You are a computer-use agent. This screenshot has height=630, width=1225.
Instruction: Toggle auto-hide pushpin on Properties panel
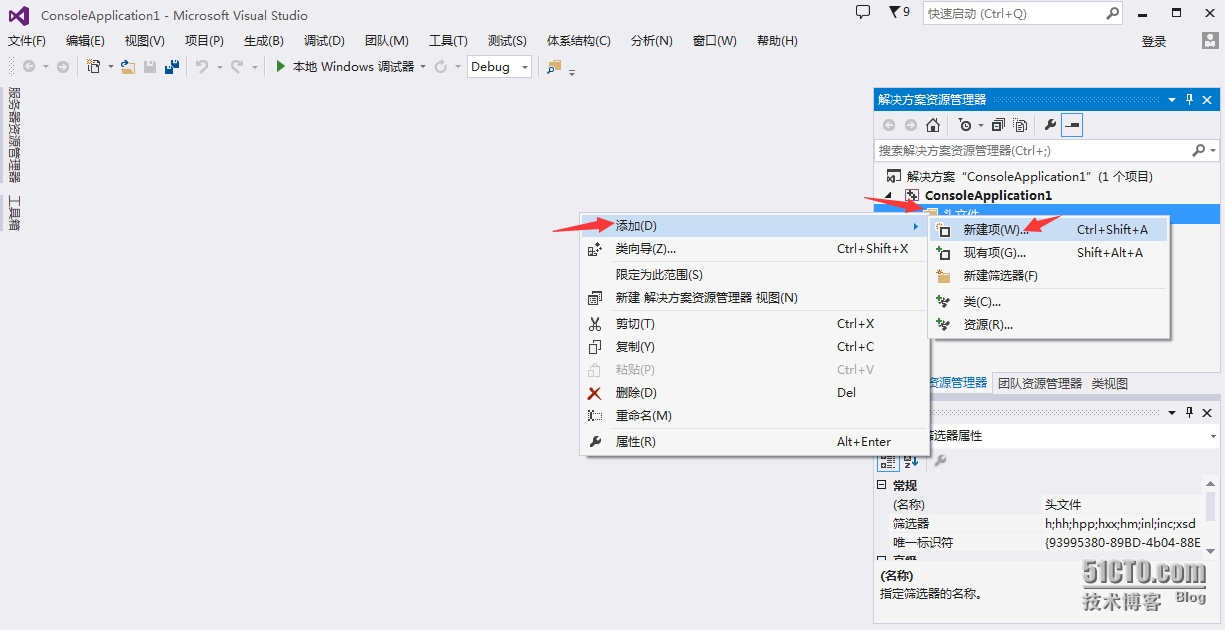point(1189,412)
